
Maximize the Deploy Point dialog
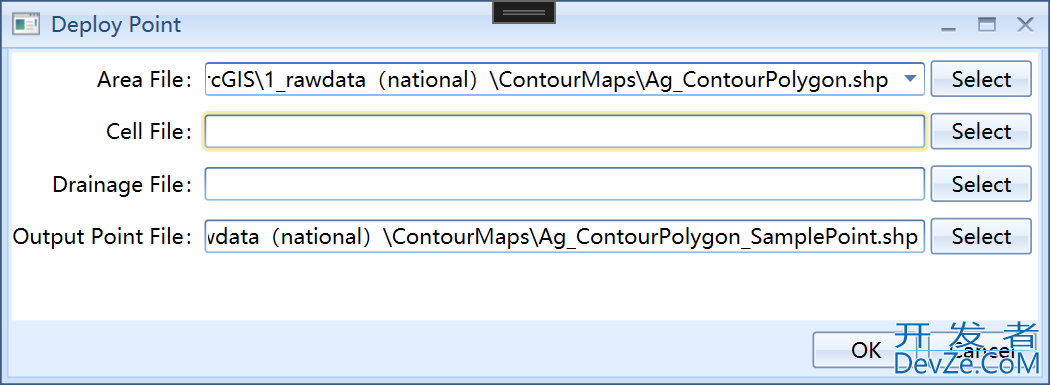pos(986,25)
